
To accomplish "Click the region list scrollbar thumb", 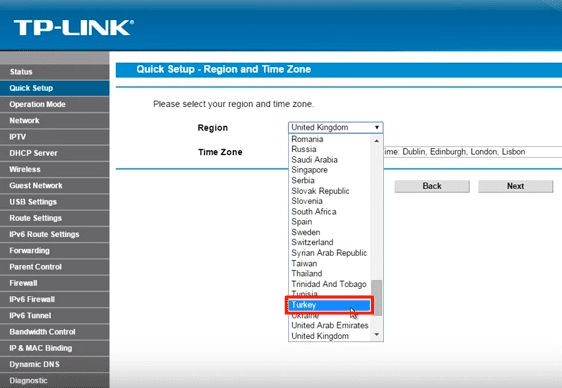I will click(x=376, y=297).
